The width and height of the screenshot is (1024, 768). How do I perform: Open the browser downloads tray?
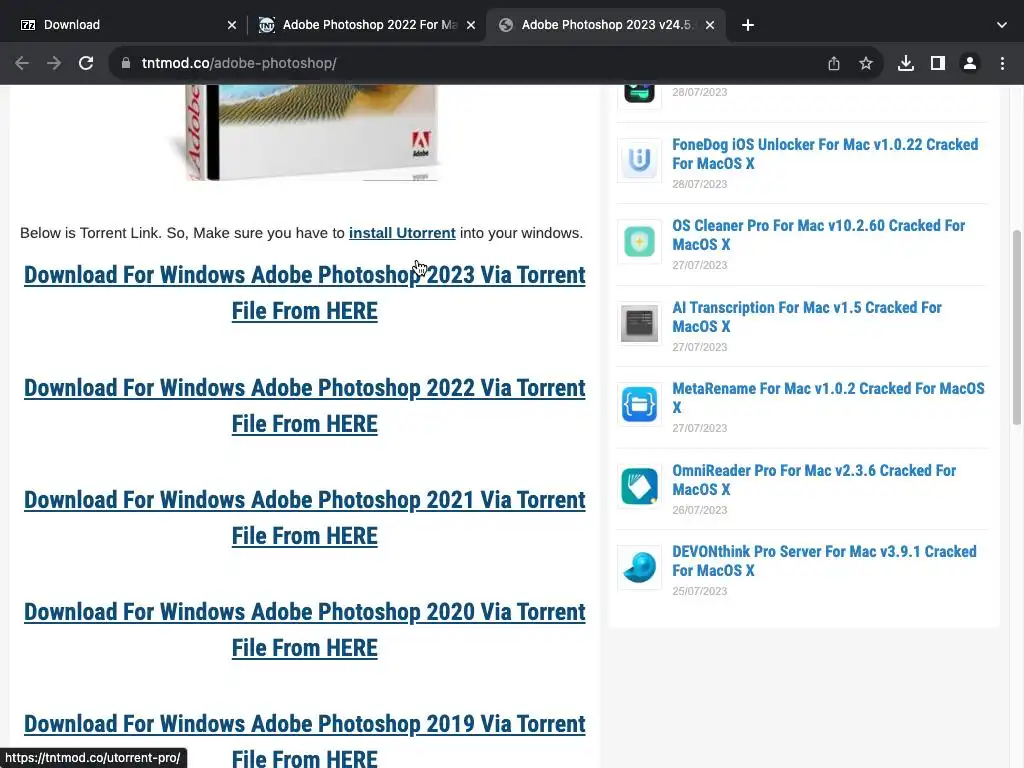click(905, 63)
